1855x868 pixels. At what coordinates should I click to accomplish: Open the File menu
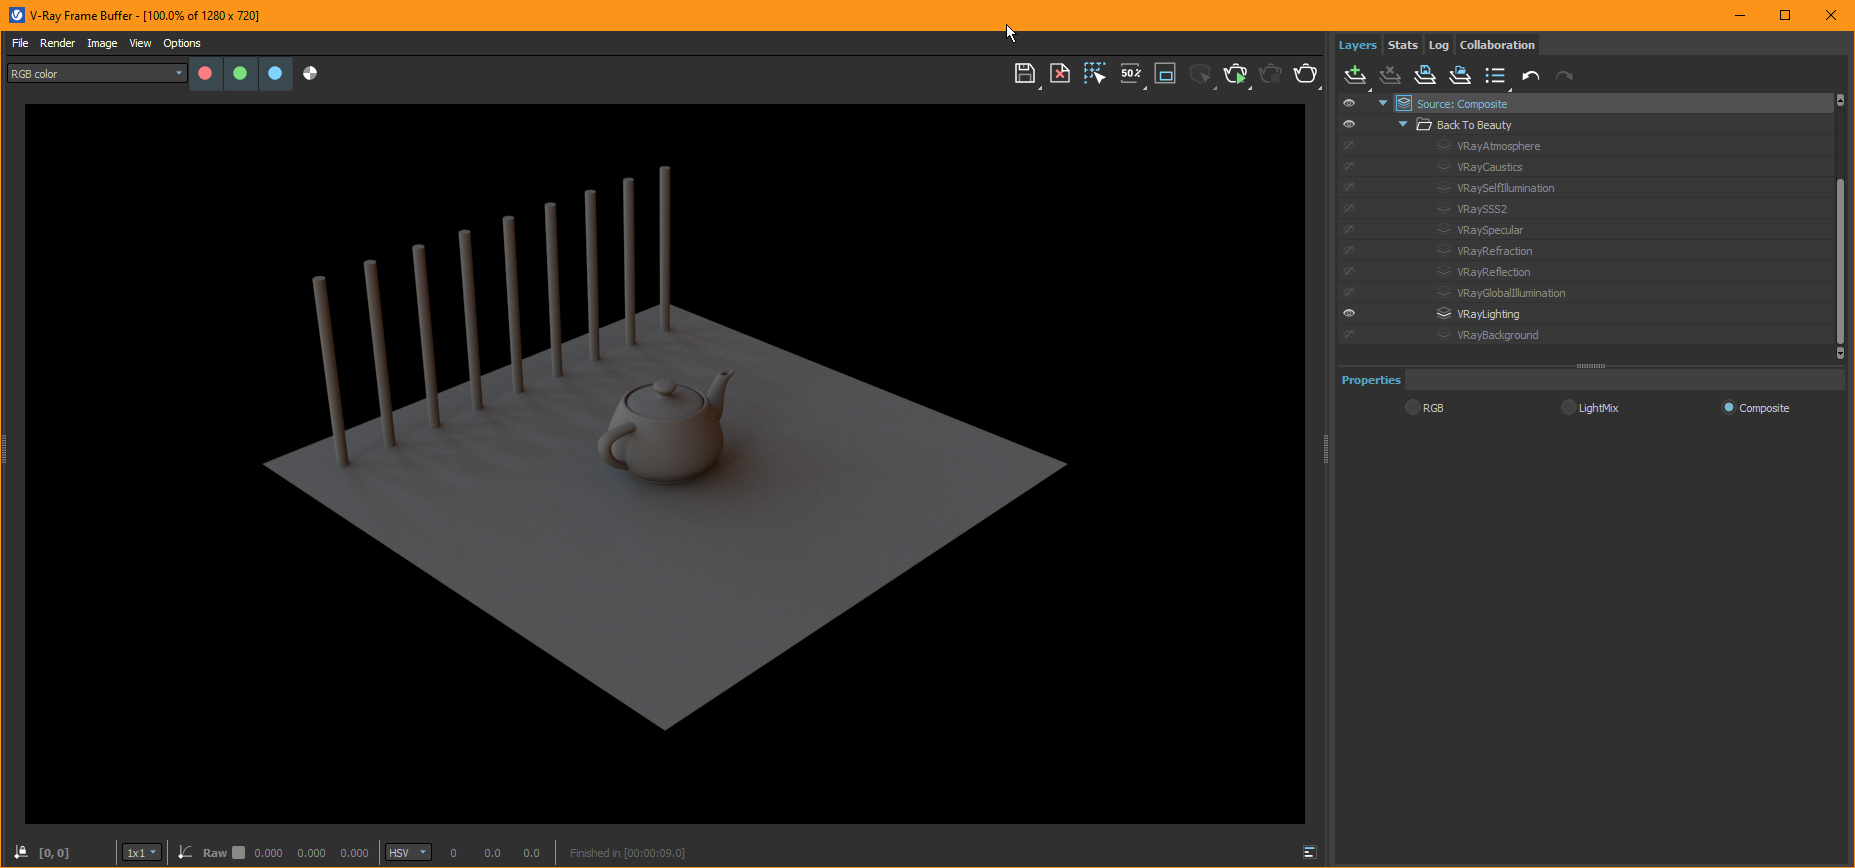pos(20,43)
